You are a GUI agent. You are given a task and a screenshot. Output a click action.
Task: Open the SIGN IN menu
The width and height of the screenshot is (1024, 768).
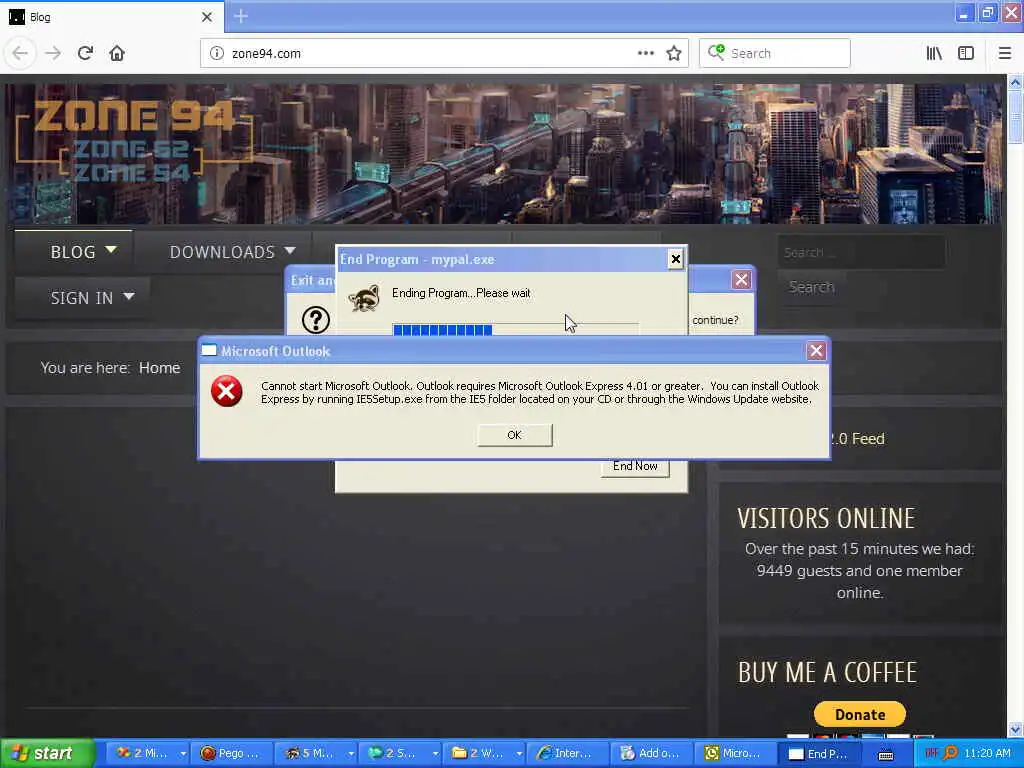tap(82, 298)
